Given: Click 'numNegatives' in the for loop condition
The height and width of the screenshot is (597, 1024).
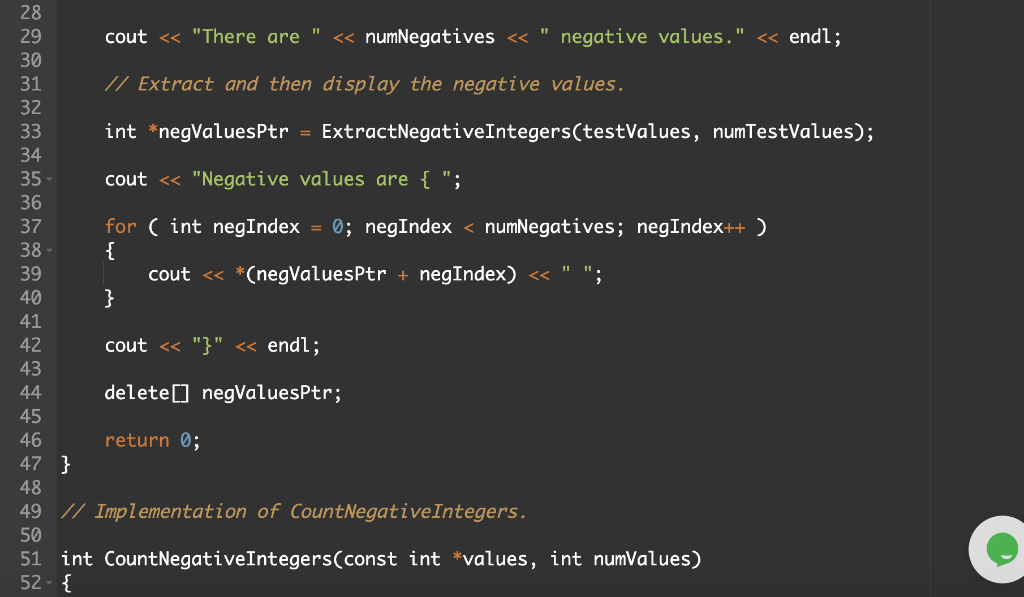Looking at the screenshot, I should [549, 227].
